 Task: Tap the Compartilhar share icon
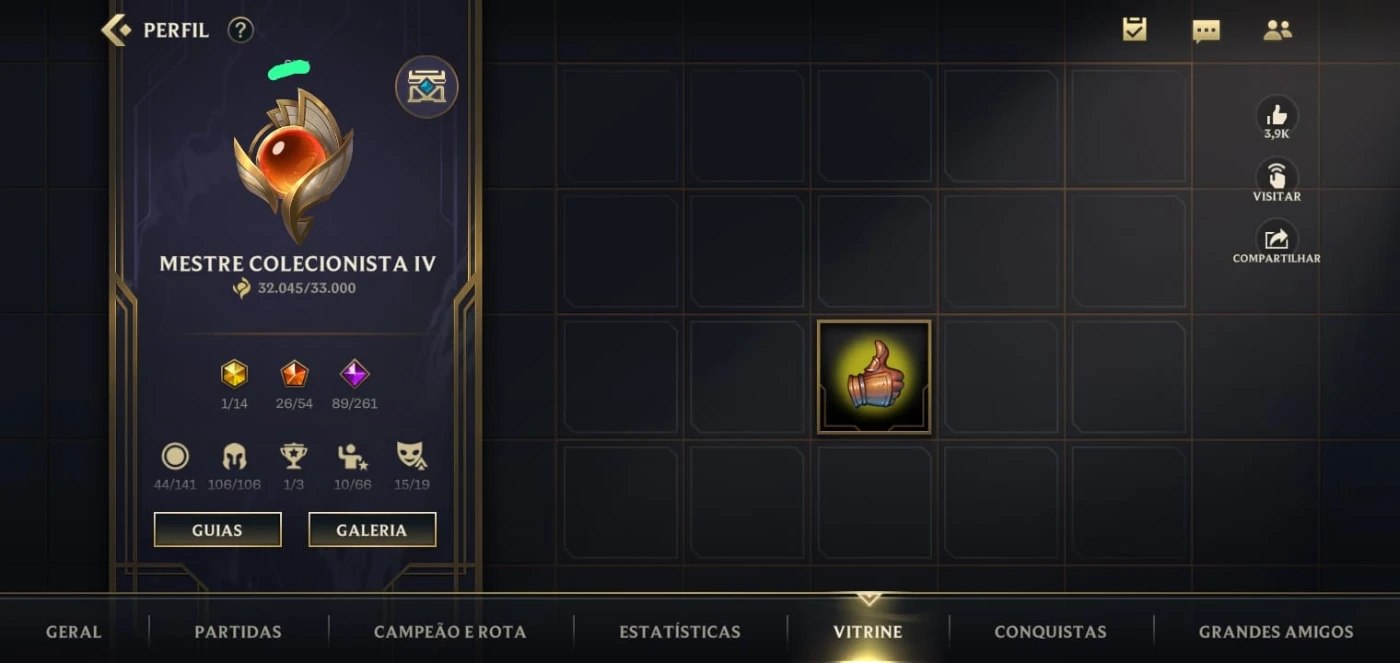click(1277, 240)
